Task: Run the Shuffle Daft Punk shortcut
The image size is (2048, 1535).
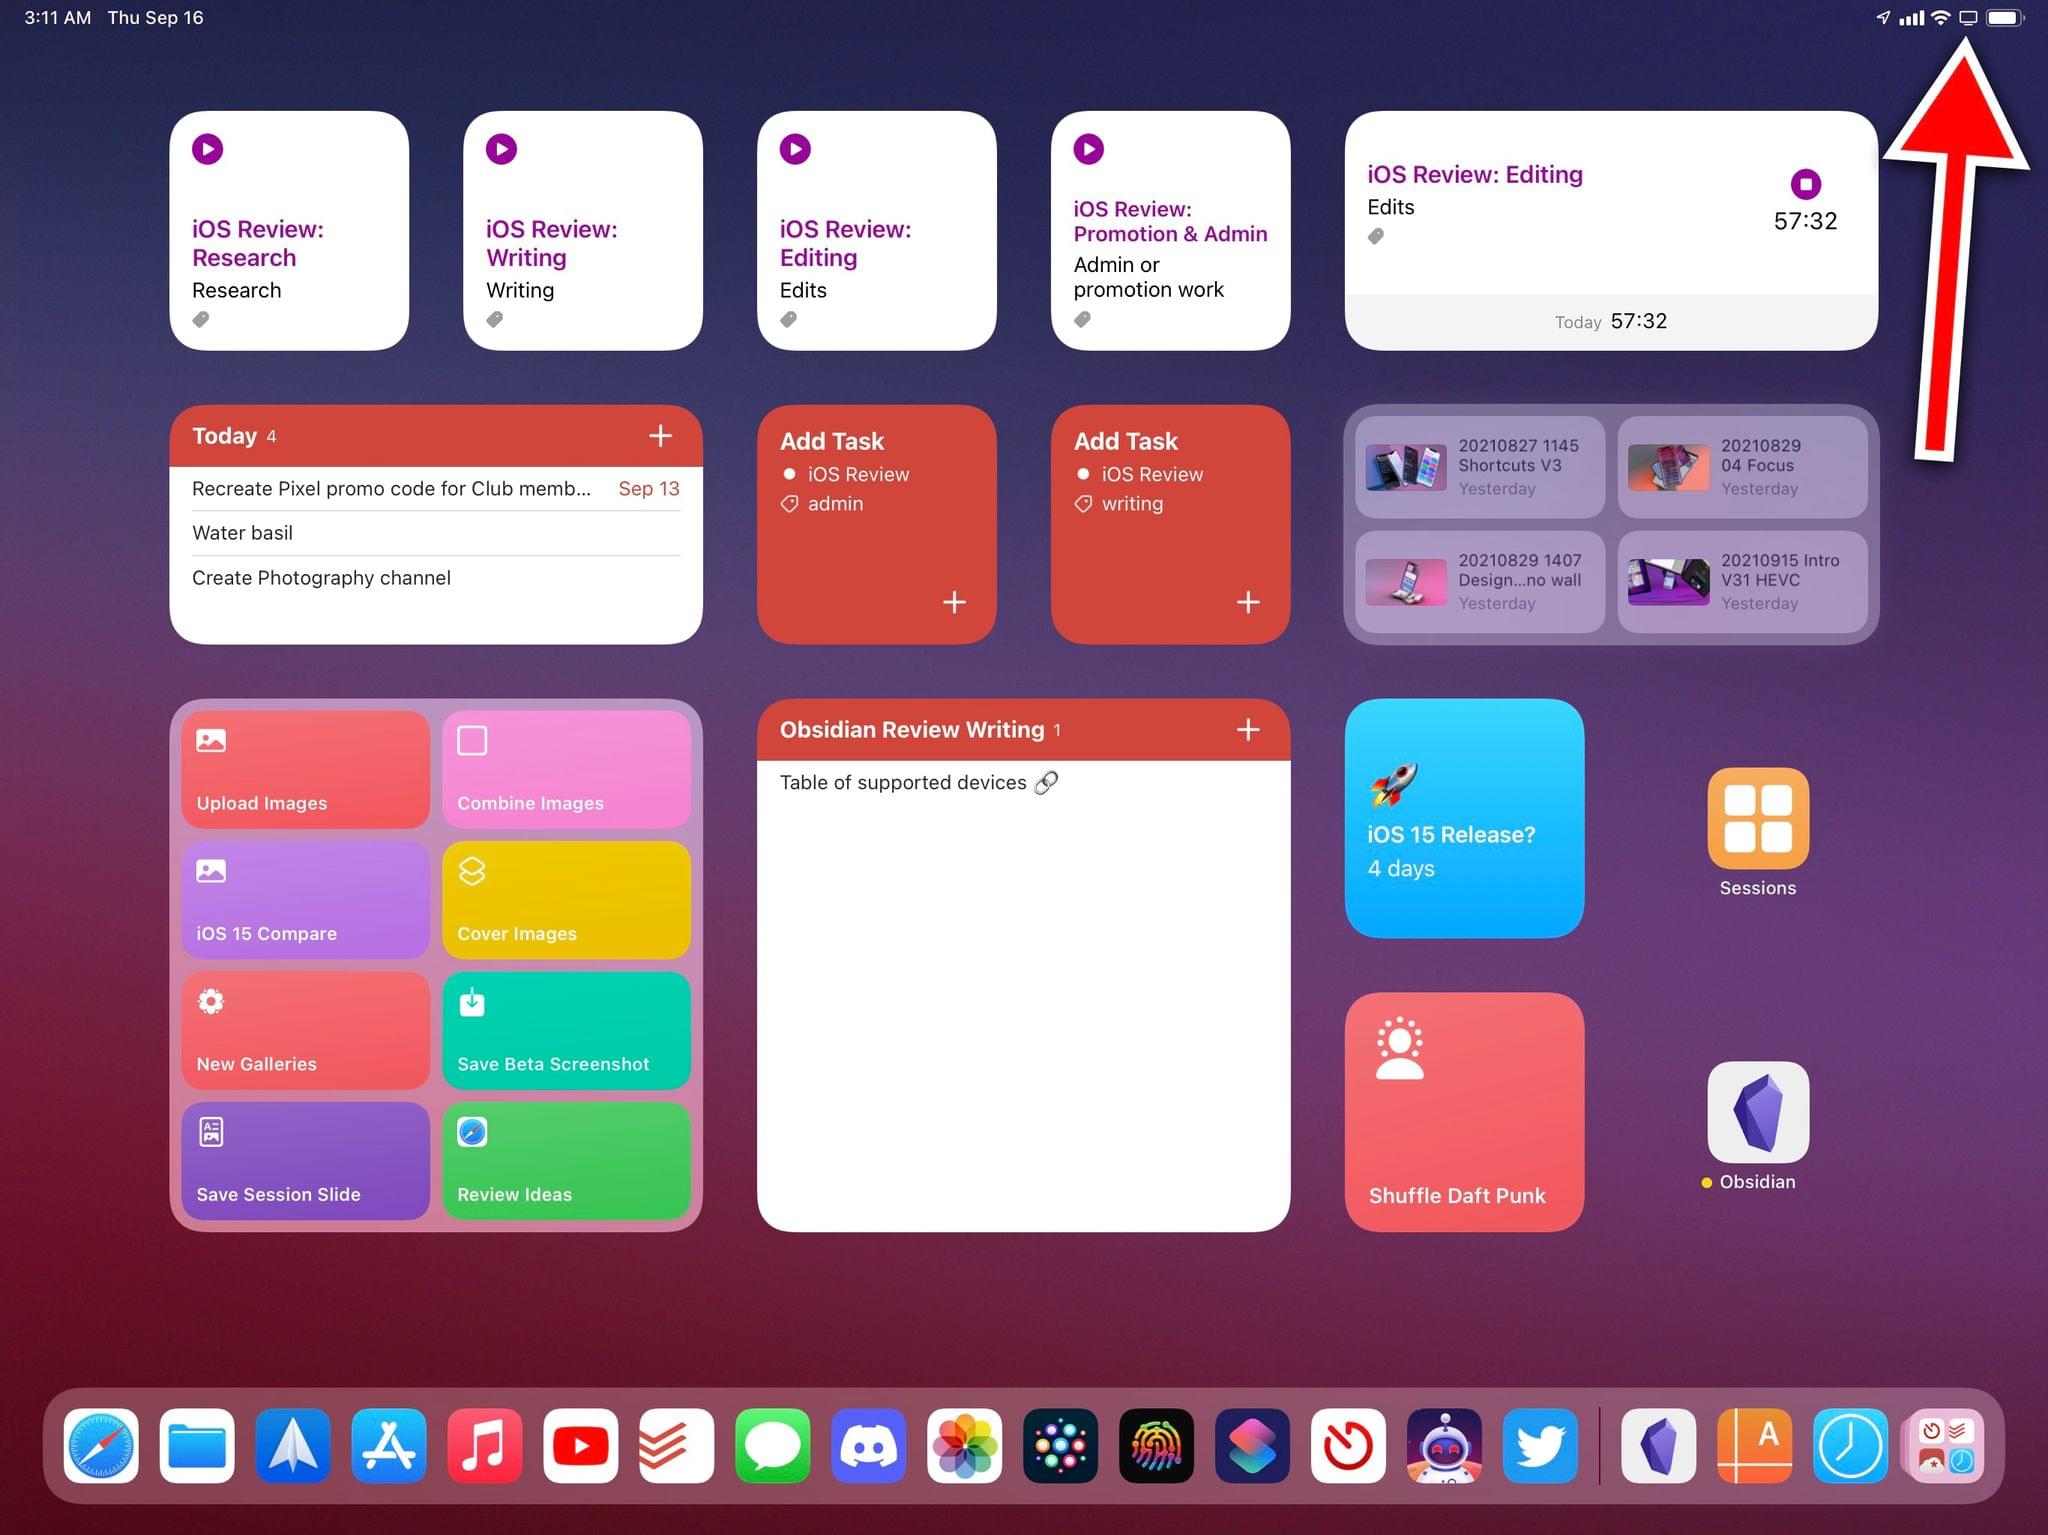Action: coord(1464,1112)
